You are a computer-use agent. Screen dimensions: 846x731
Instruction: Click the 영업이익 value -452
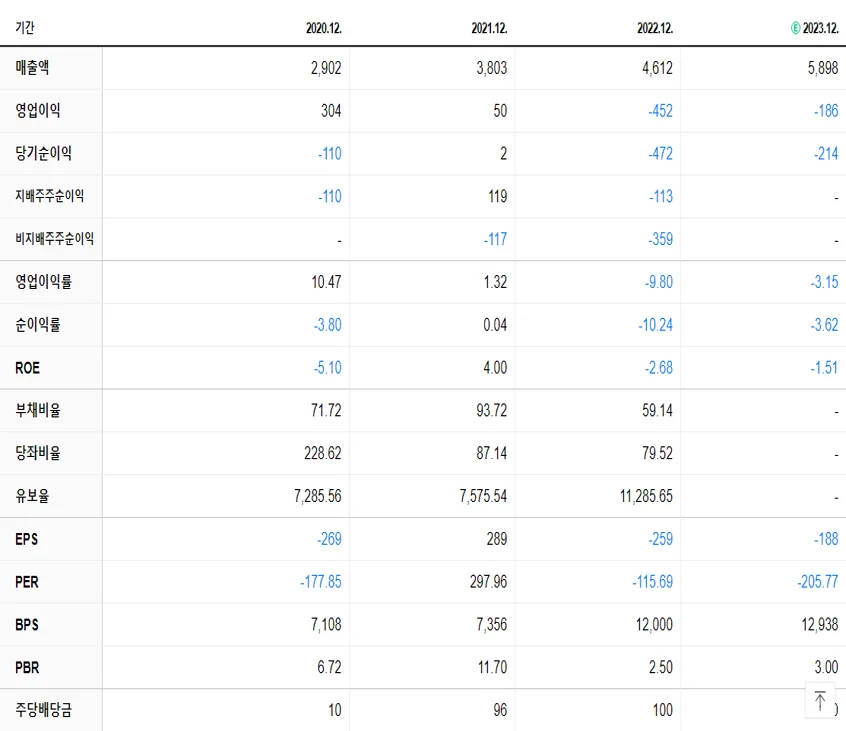pos(660,111)
